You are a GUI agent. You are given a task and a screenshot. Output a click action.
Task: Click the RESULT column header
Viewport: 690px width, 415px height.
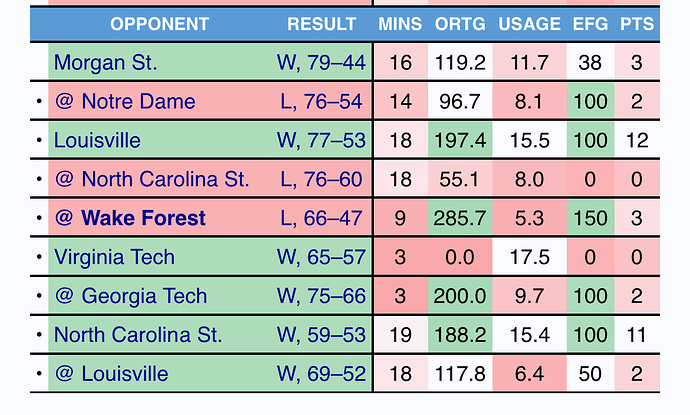coord(322,24)
